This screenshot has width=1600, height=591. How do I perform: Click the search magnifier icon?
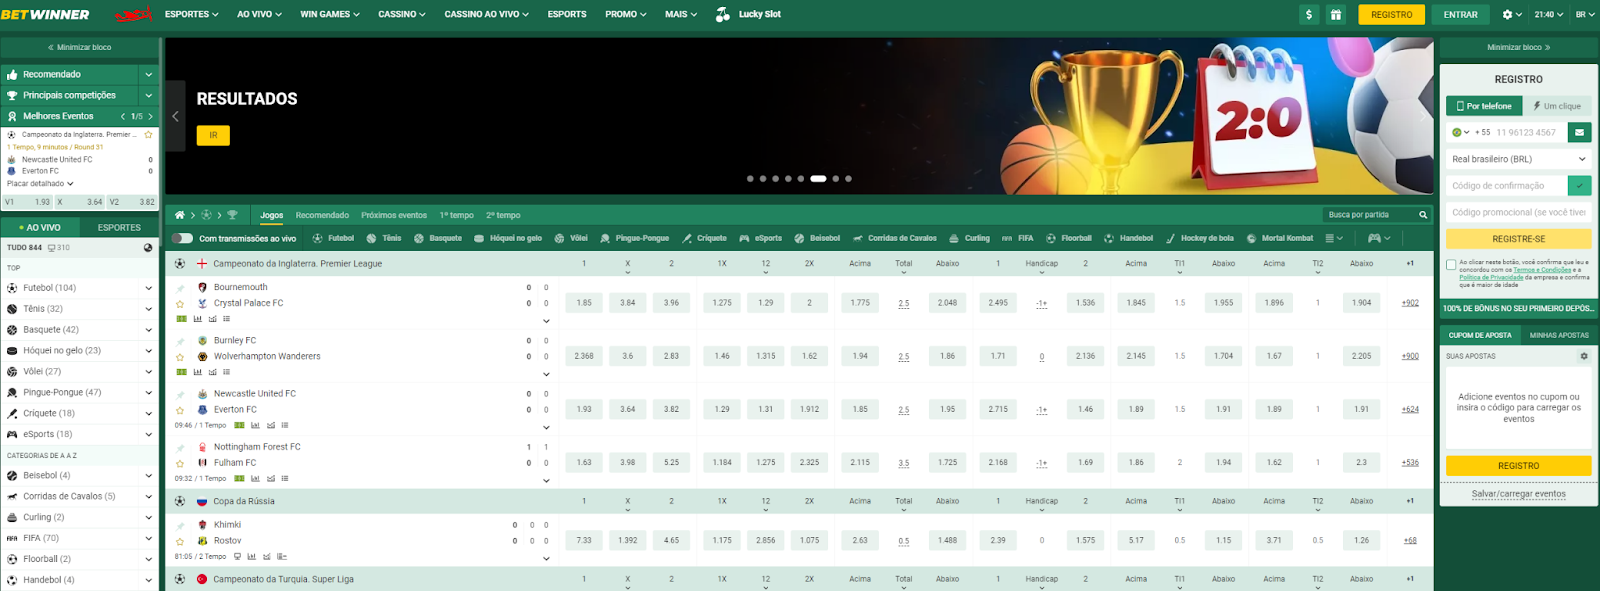click(1422, 215)
